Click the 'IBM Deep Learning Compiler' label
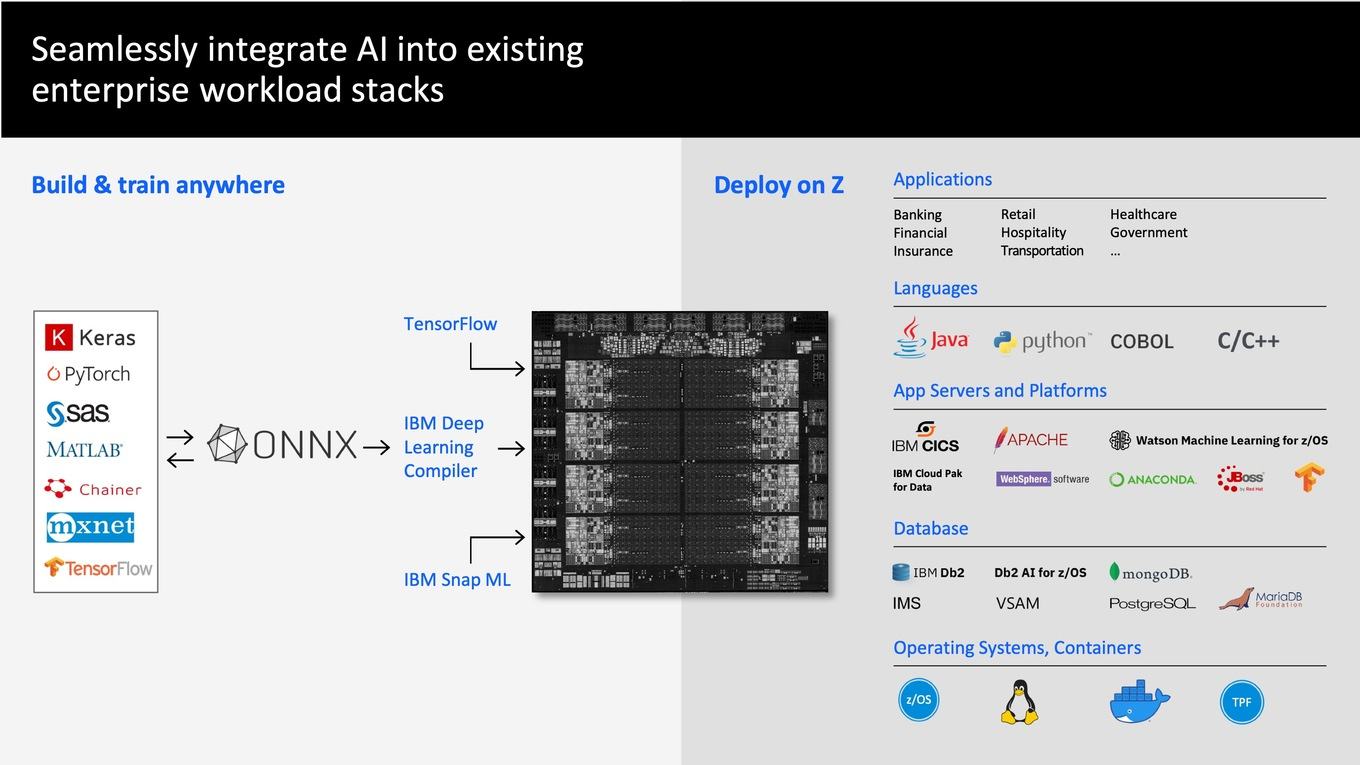The image size is (1360, 765). coord(444,447)
